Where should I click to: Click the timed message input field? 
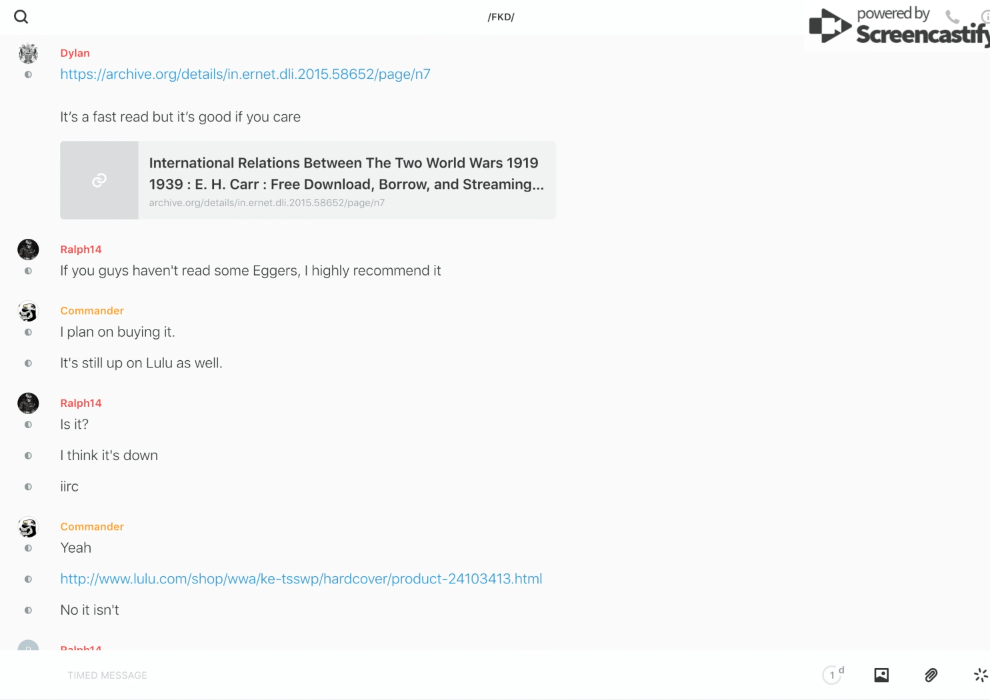(400, 675)
